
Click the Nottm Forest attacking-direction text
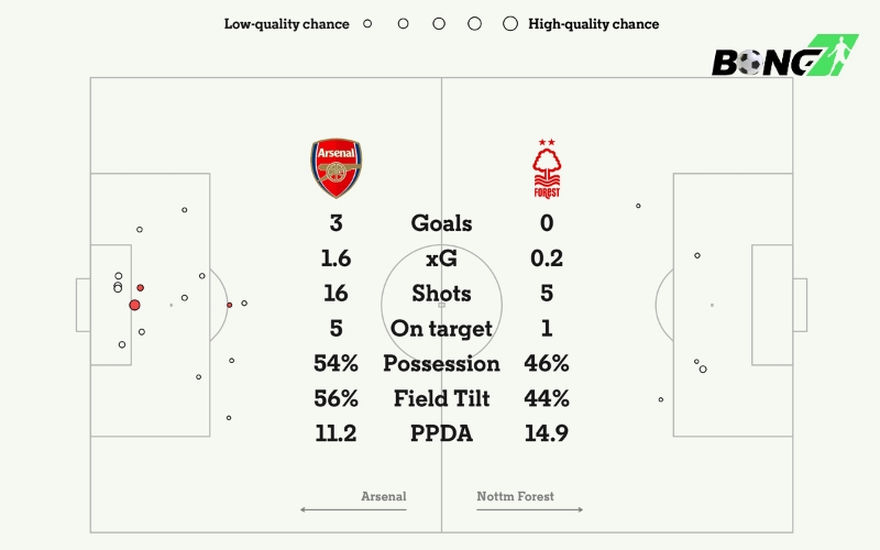[515, 496]
